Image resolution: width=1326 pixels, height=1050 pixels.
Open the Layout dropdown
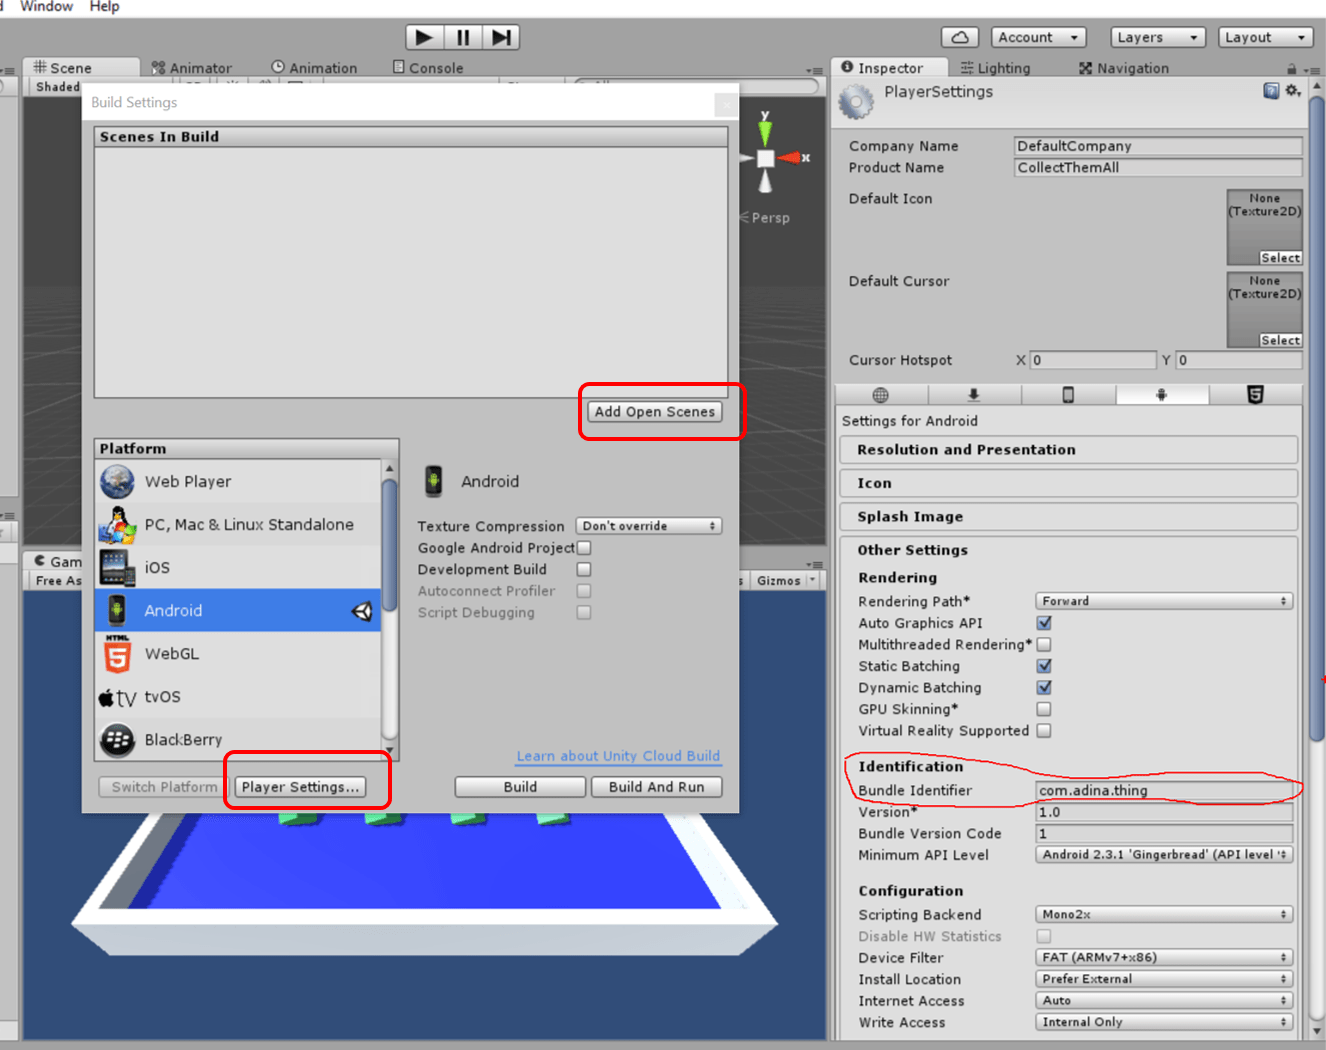(x=1266, y=37)
